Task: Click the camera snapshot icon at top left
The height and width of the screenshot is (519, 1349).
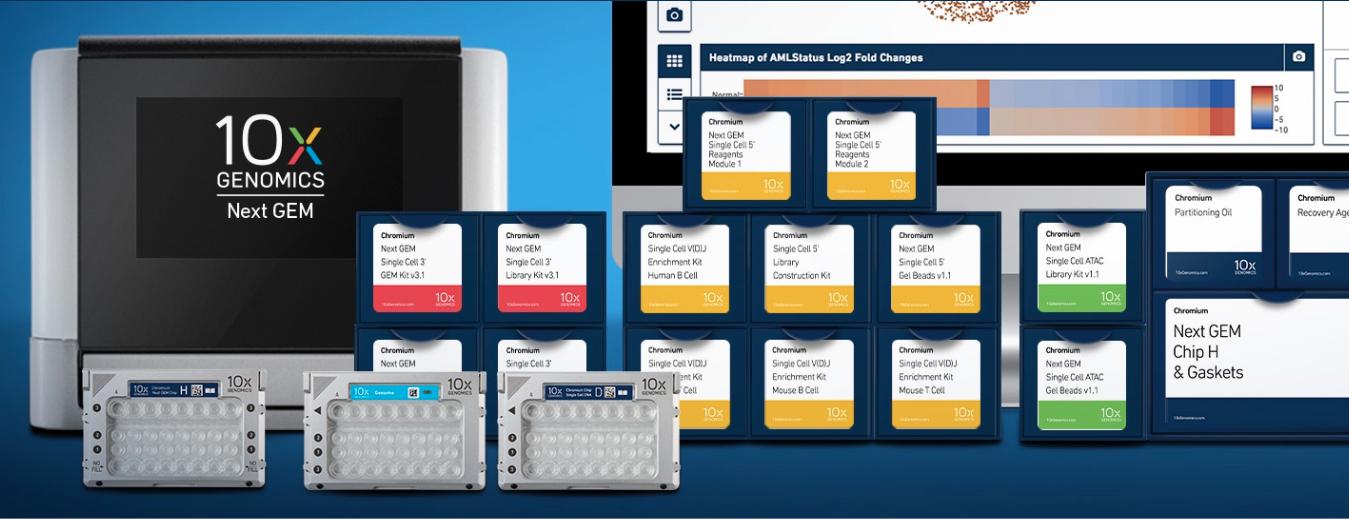Action: point(674,14)
